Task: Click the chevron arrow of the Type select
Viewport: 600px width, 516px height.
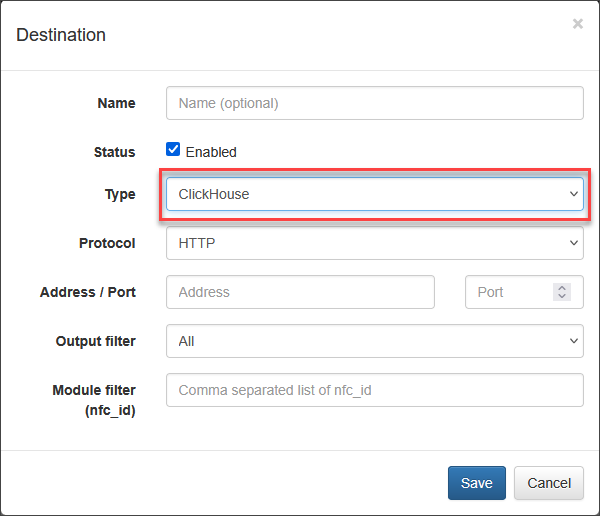Action: pos(574,194)
